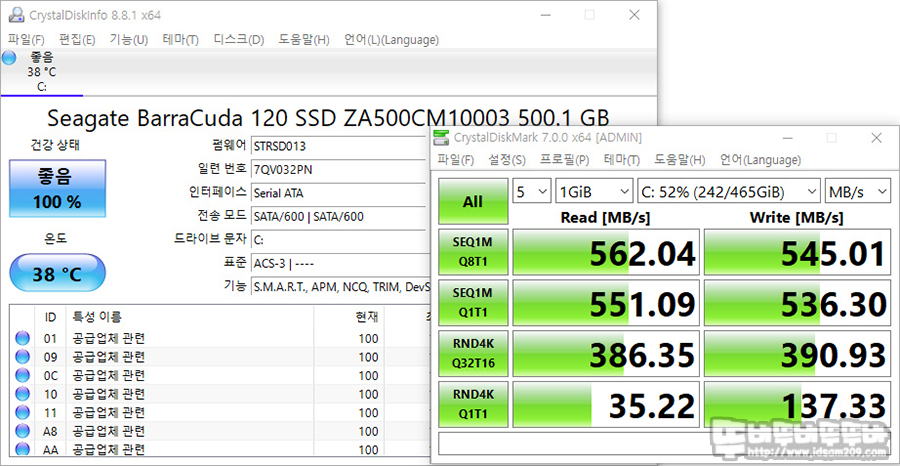The image size is (900, 466).
Task: Start the RND4K Q32T16 test
Action: (x=473, y=354)
